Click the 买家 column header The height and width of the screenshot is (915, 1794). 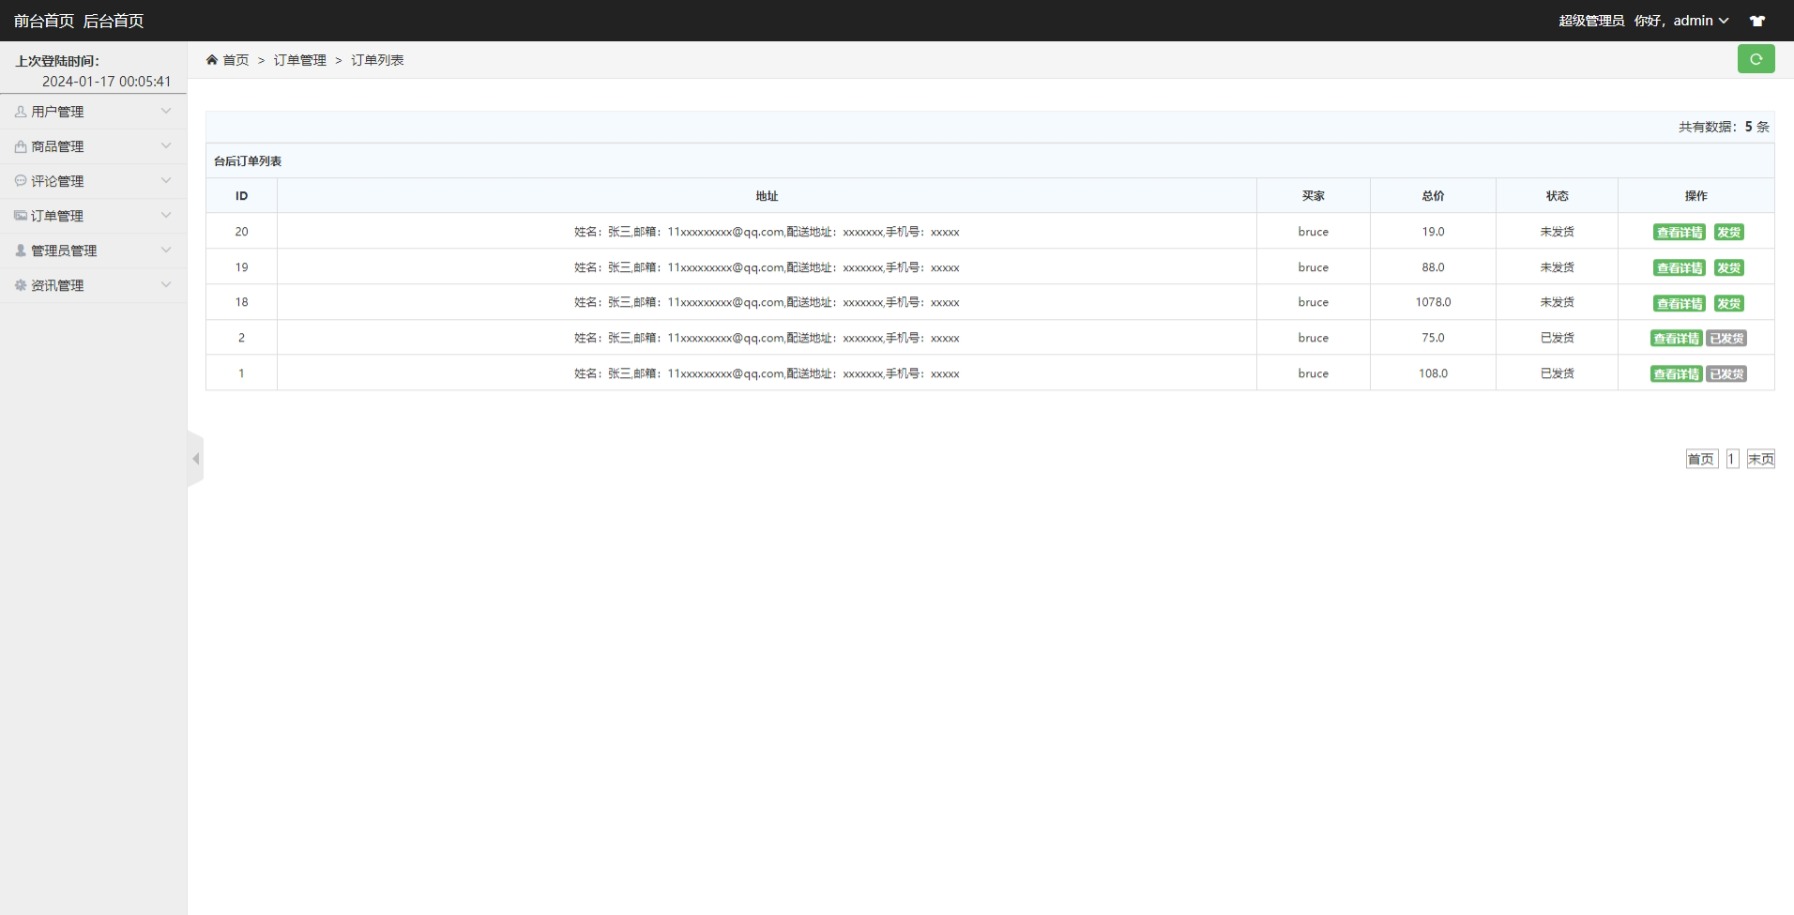1313,196
